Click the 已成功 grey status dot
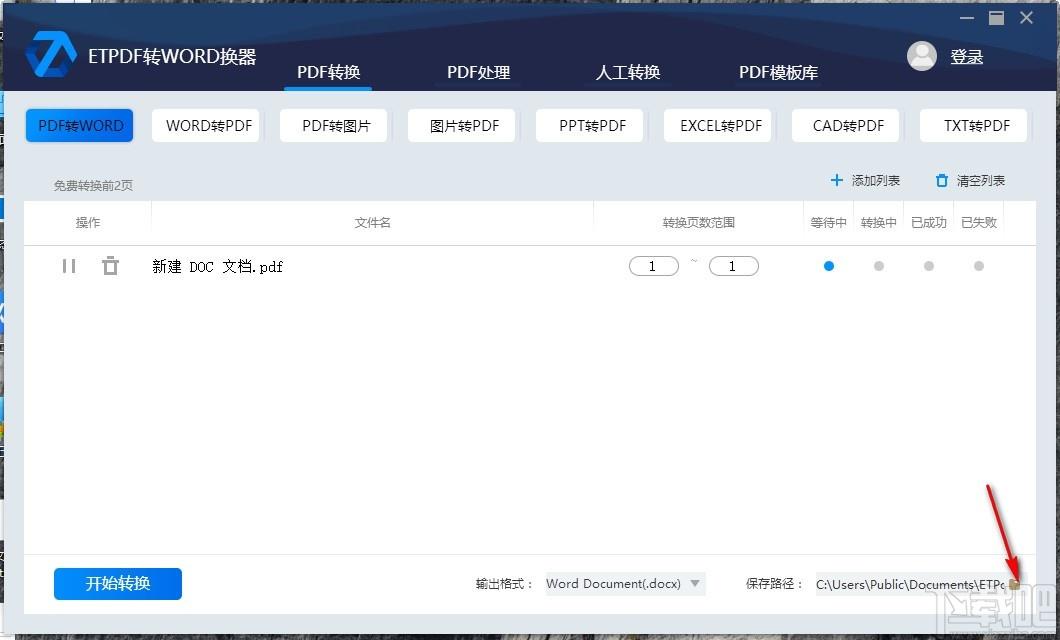The image size is (1060, 640). coord(929,266)
